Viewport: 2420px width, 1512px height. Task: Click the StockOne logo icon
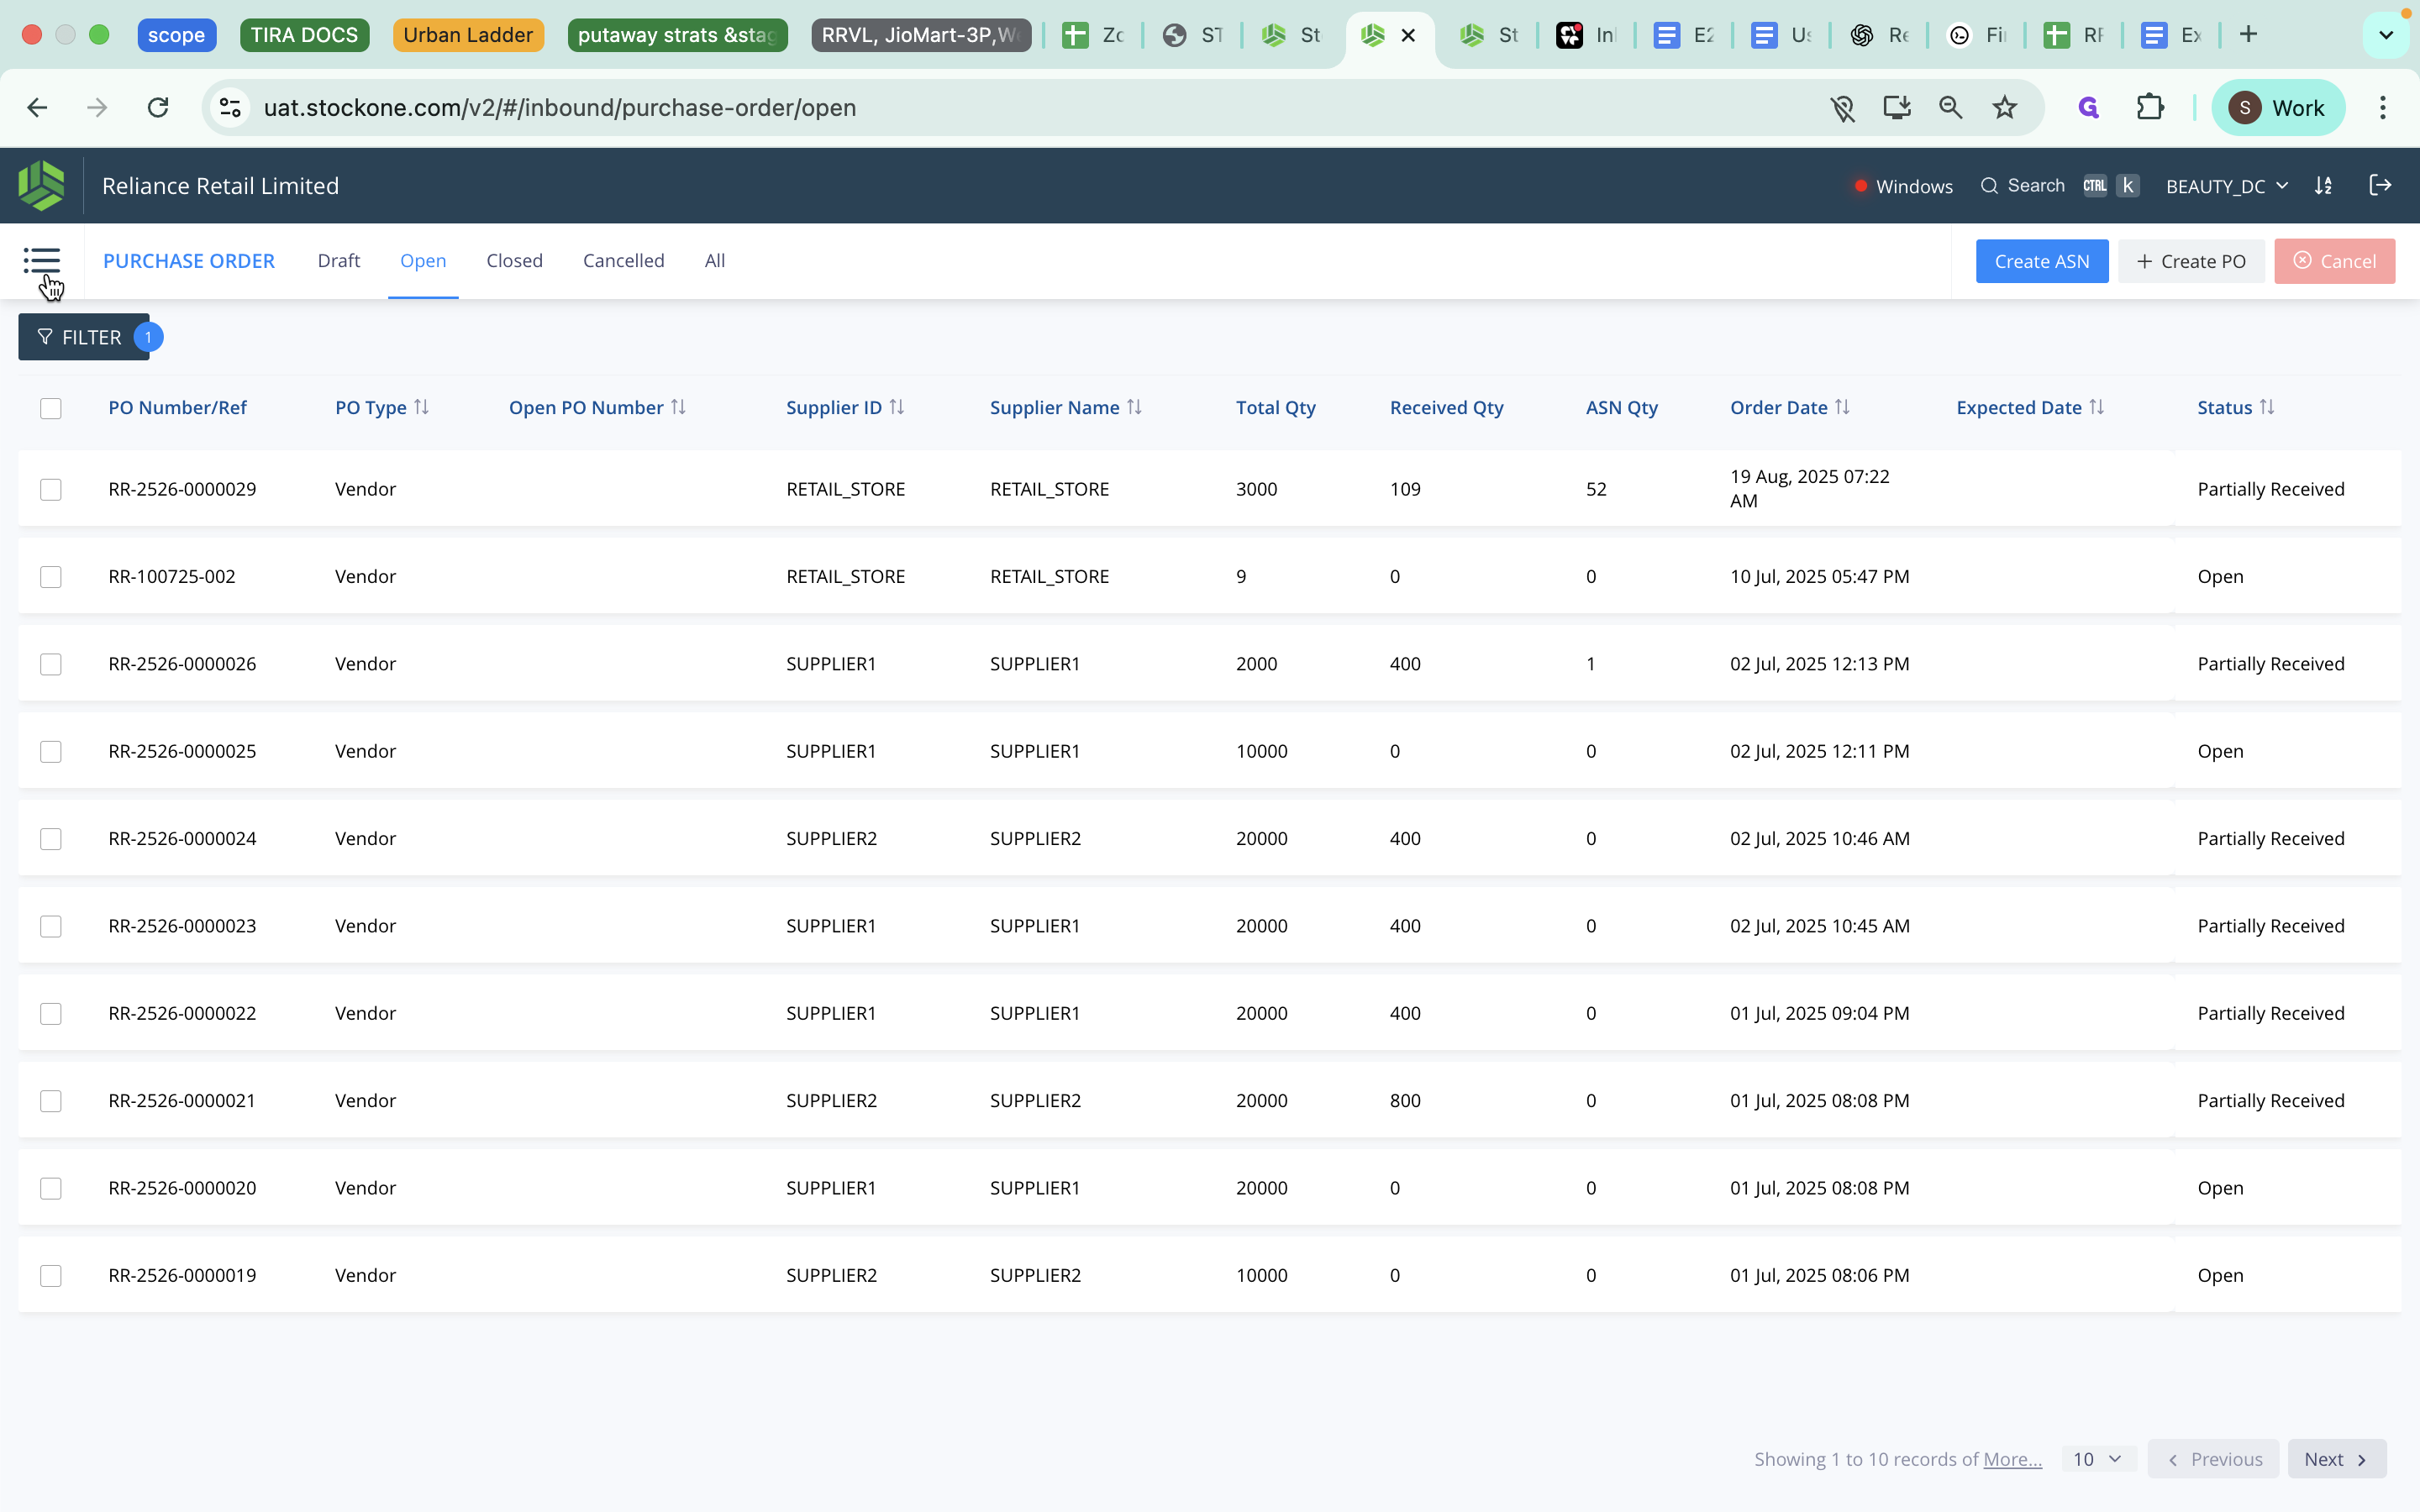(41, 186)
